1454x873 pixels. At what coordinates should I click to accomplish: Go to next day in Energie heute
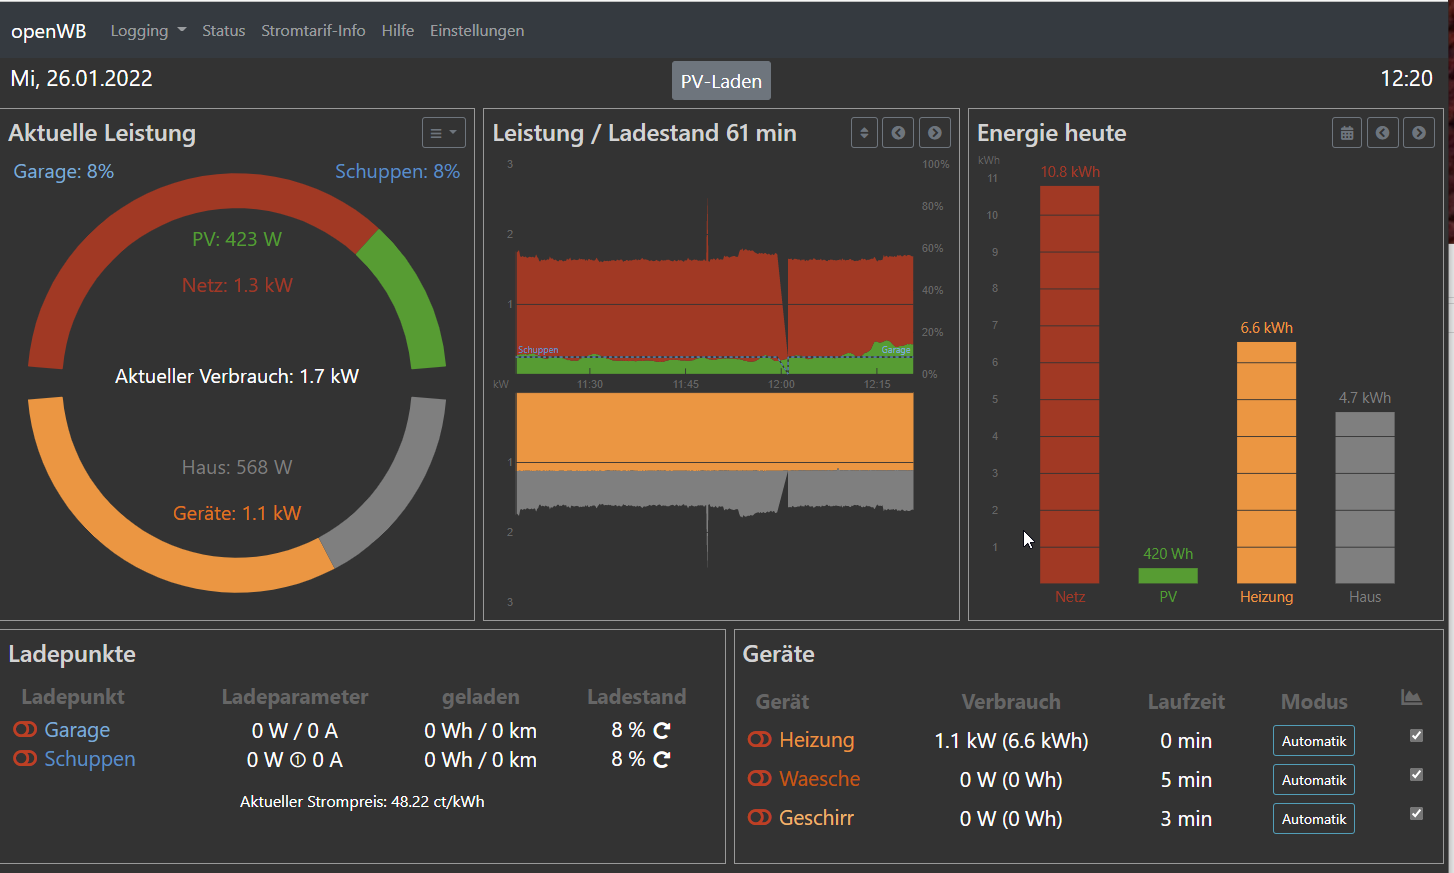point(1419,133)
